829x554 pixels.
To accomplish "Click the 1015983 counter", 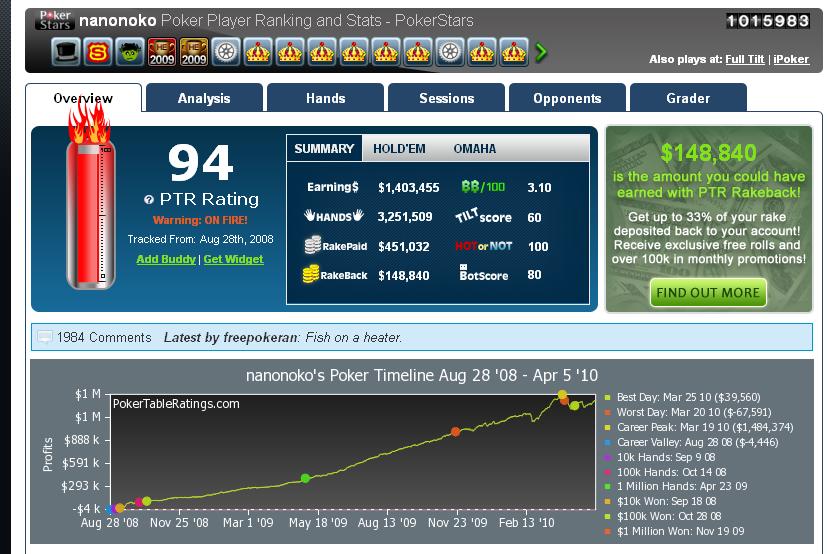I will tap(768, 21).
